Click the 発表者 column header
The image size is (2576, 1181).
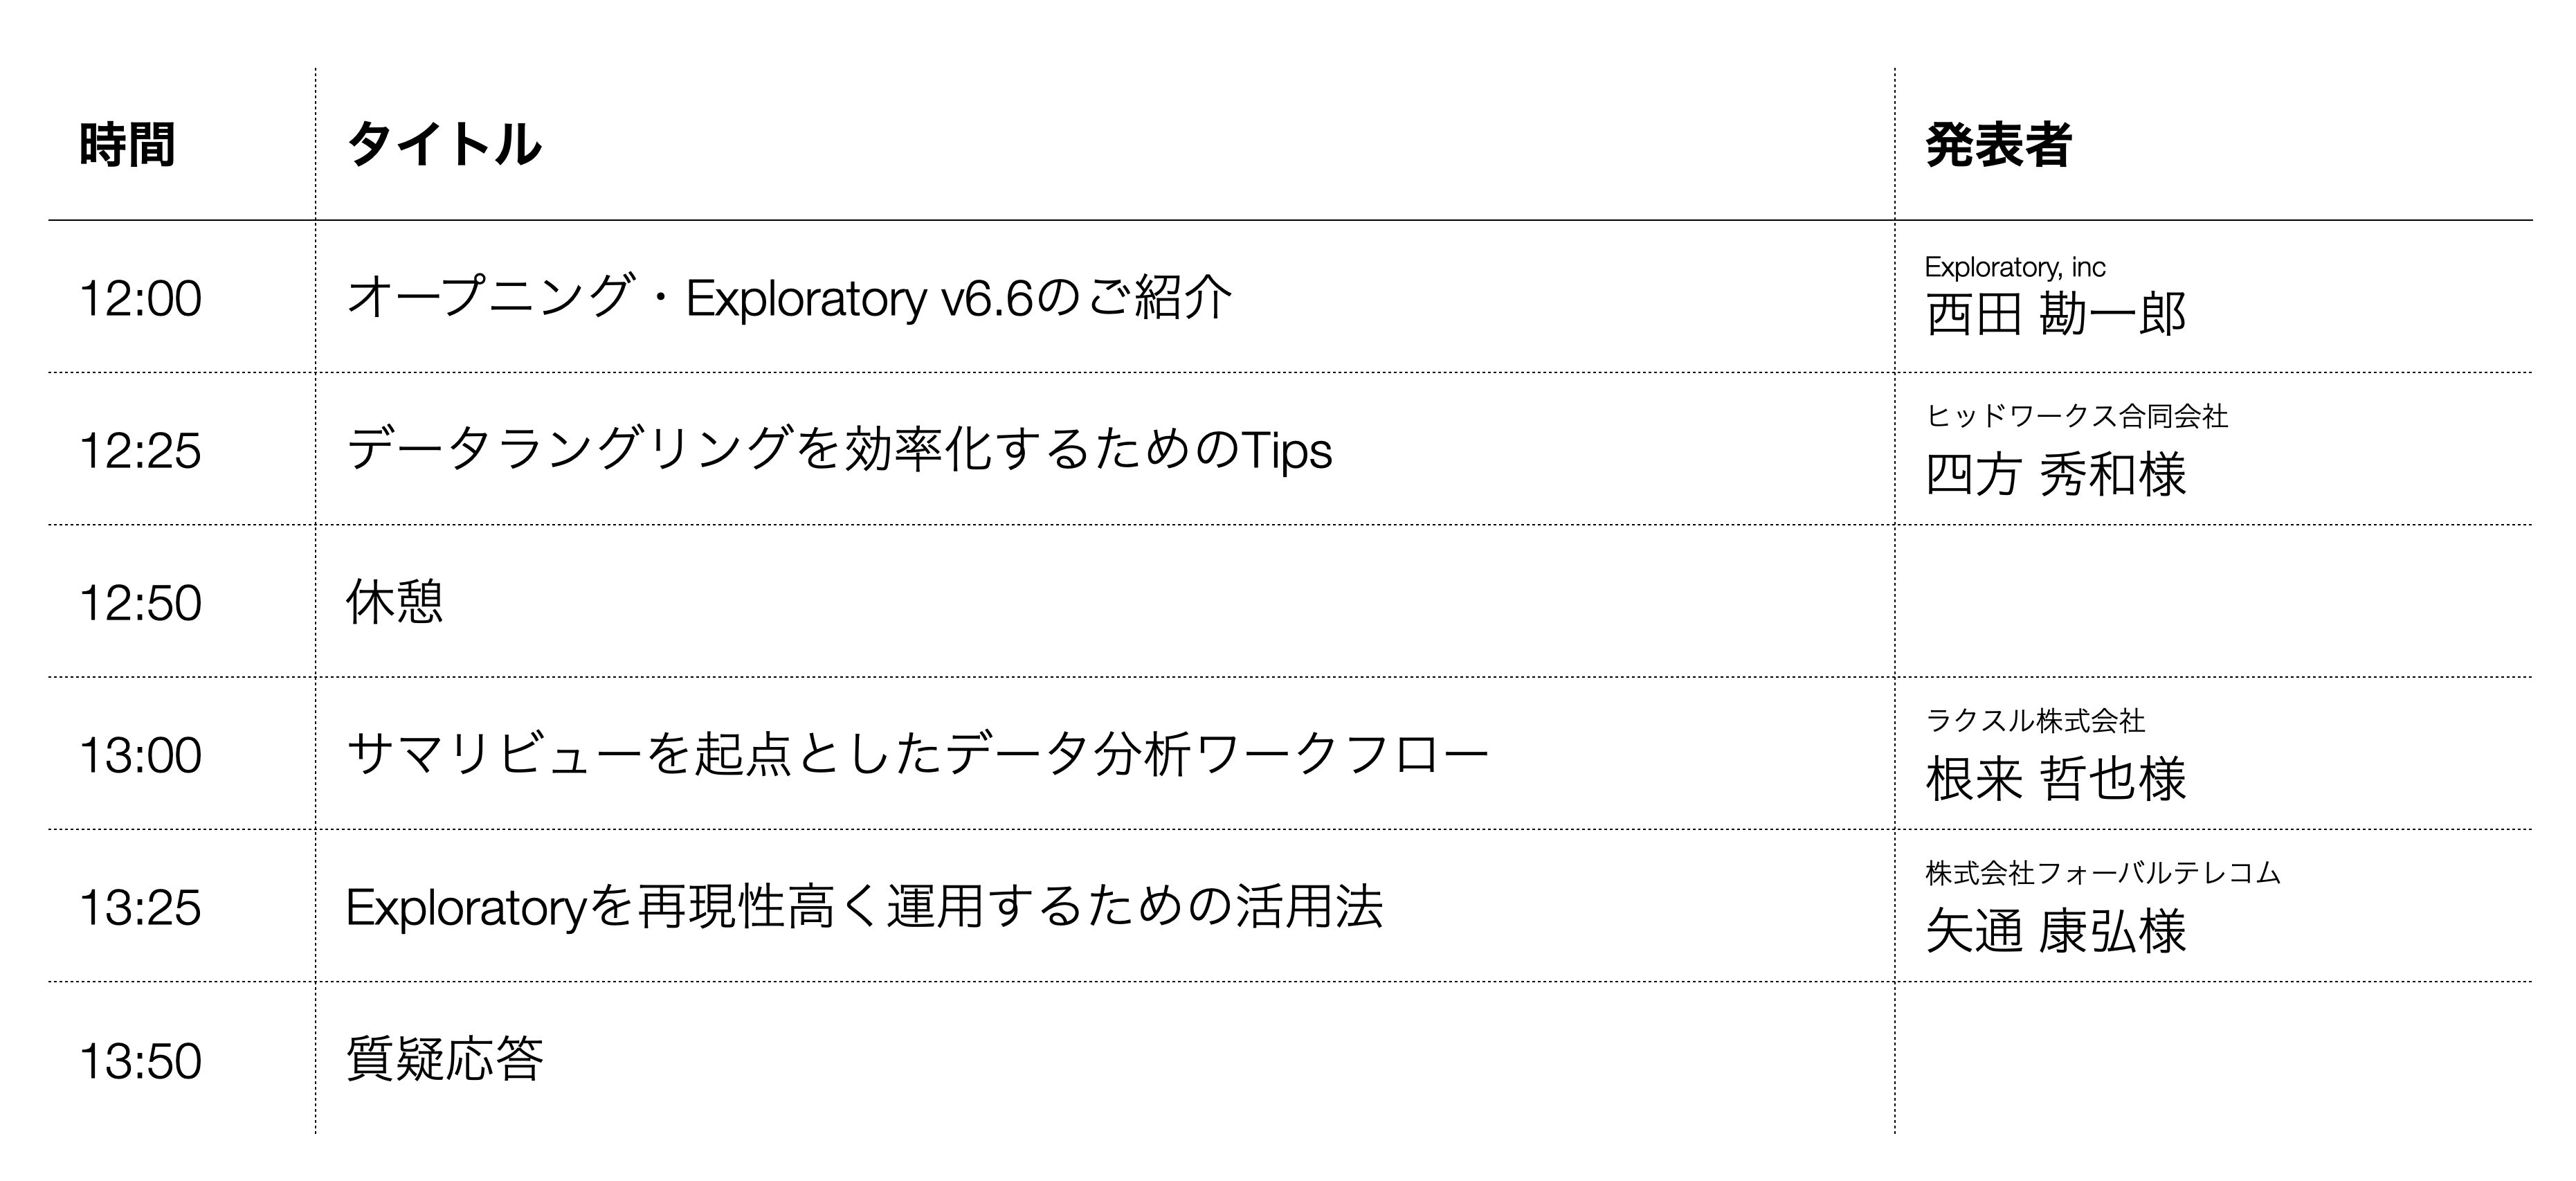tap(1998, 145)
